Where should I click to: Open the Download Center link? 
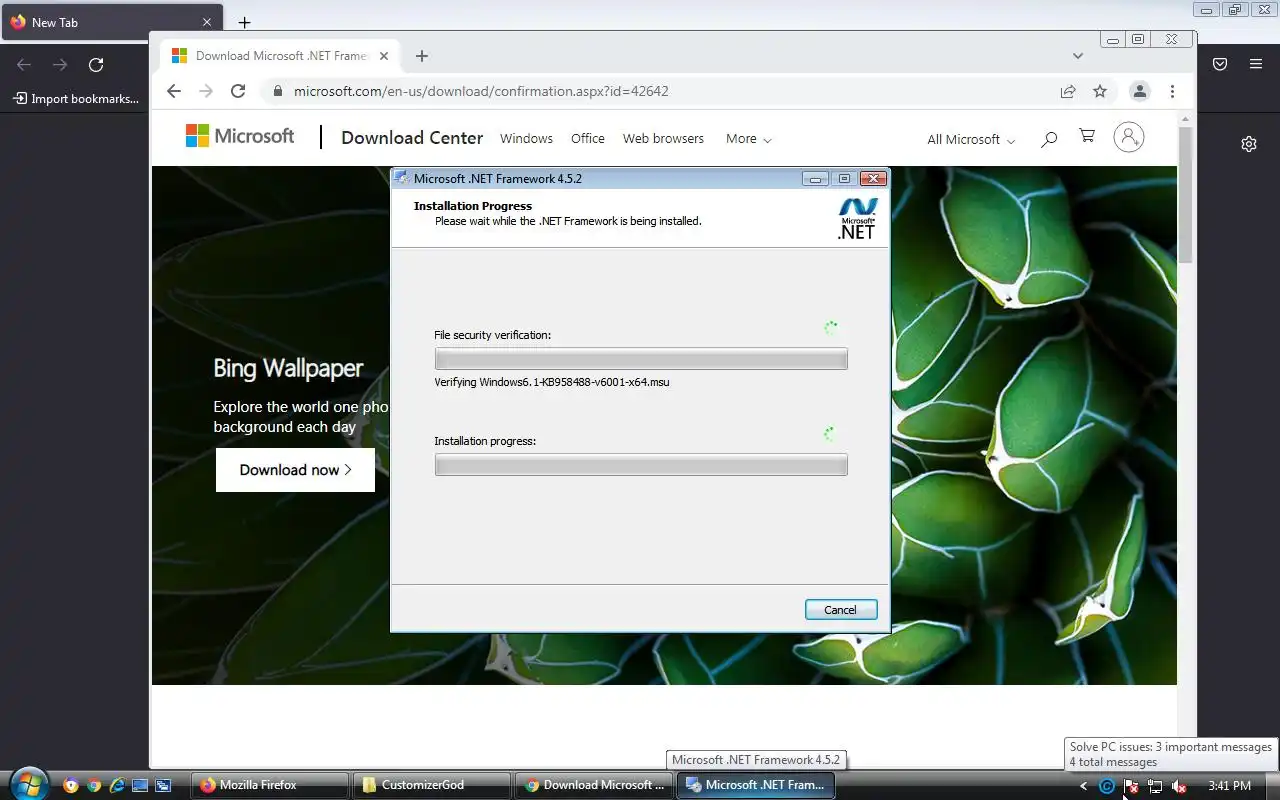coord(412,138)
